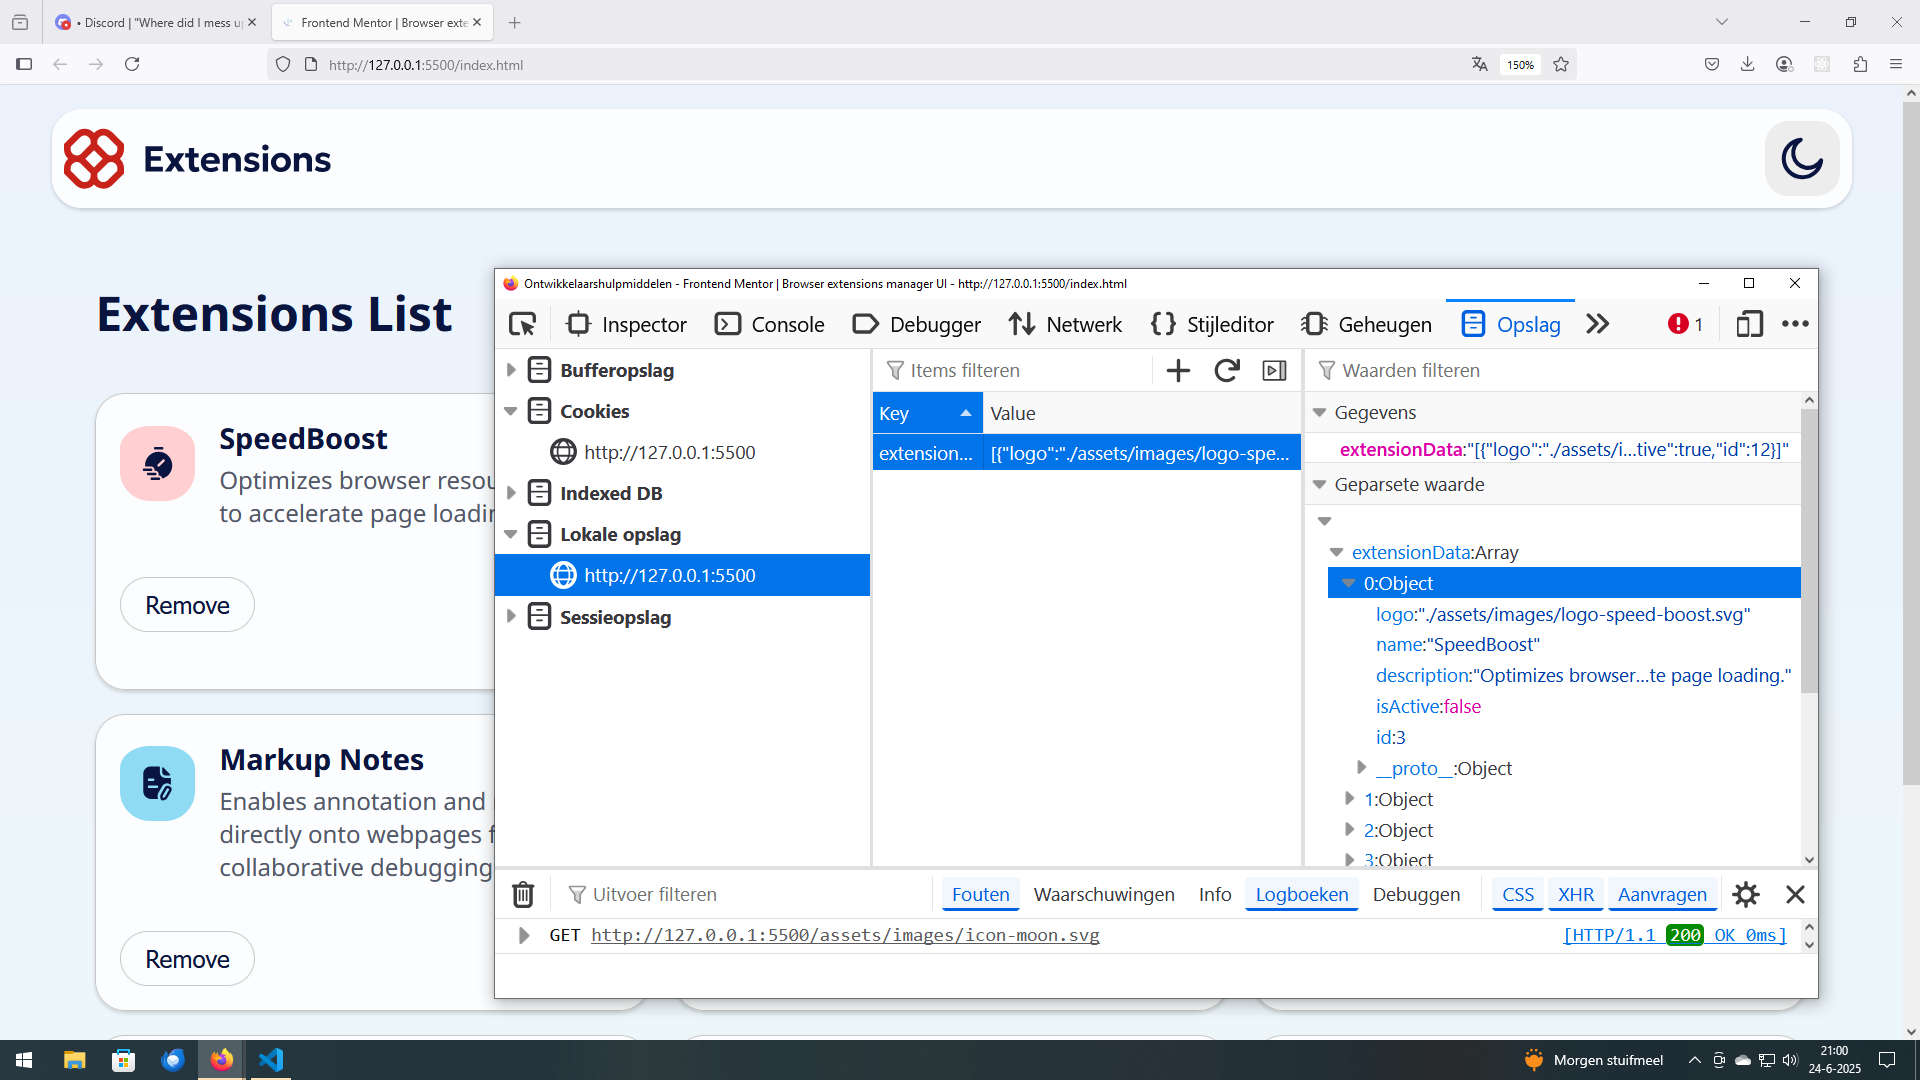Open the icon-moon.svg request link
The width and height of the screenshot is (1920, 1080).
(845, 935)
